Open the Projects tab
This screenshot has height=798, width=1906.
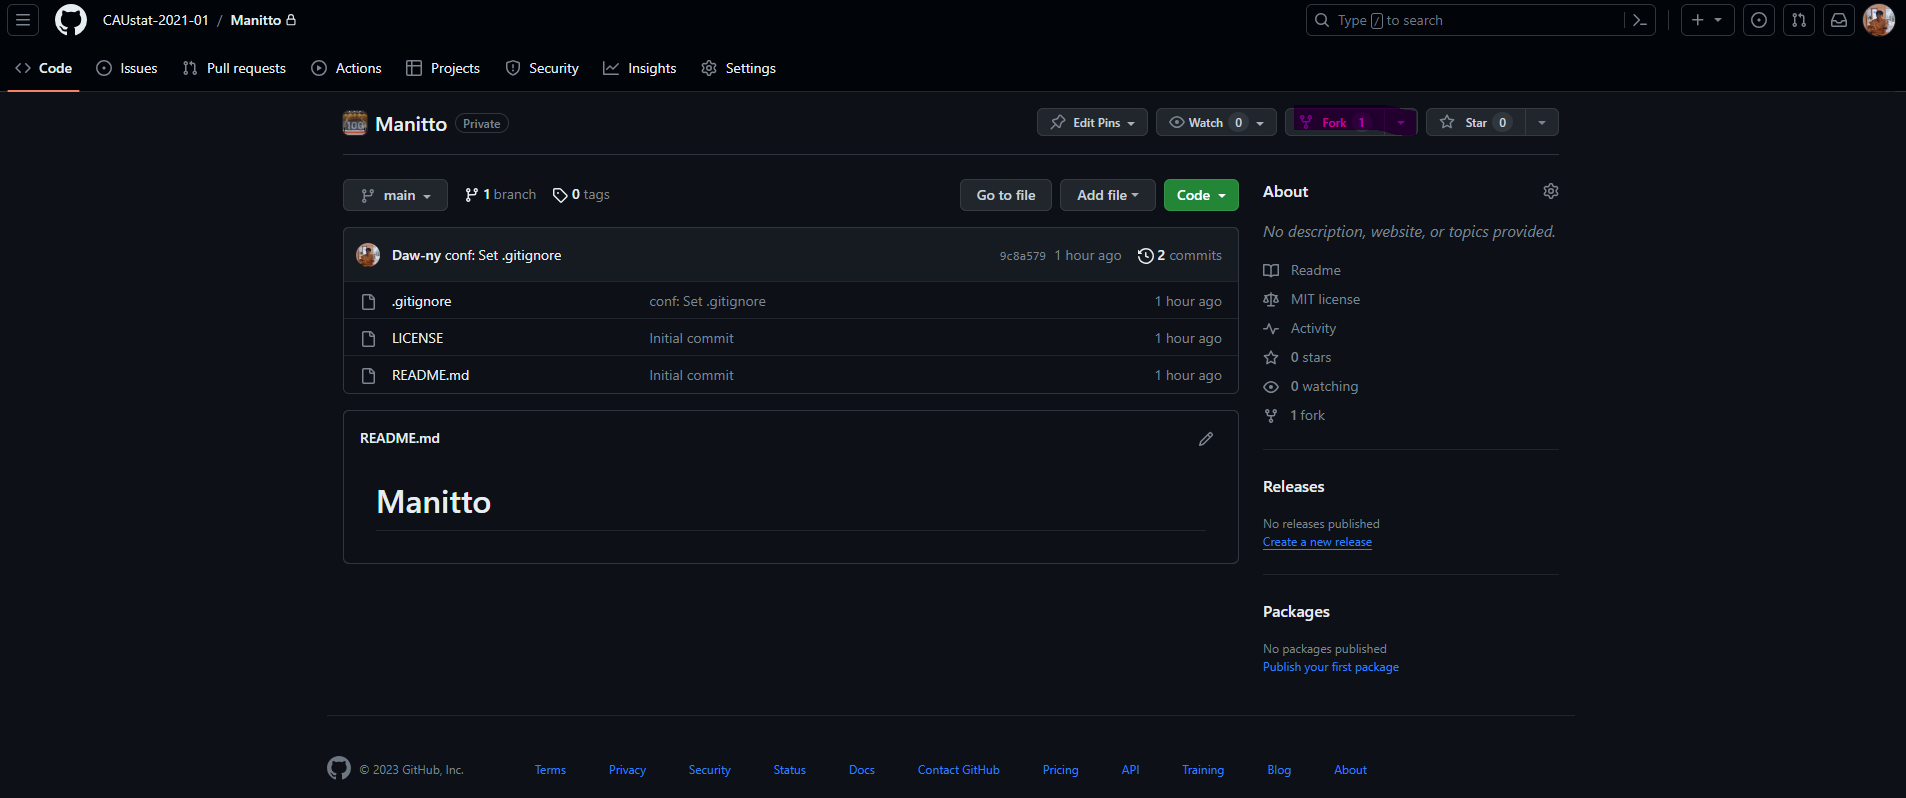coord(443,68)
